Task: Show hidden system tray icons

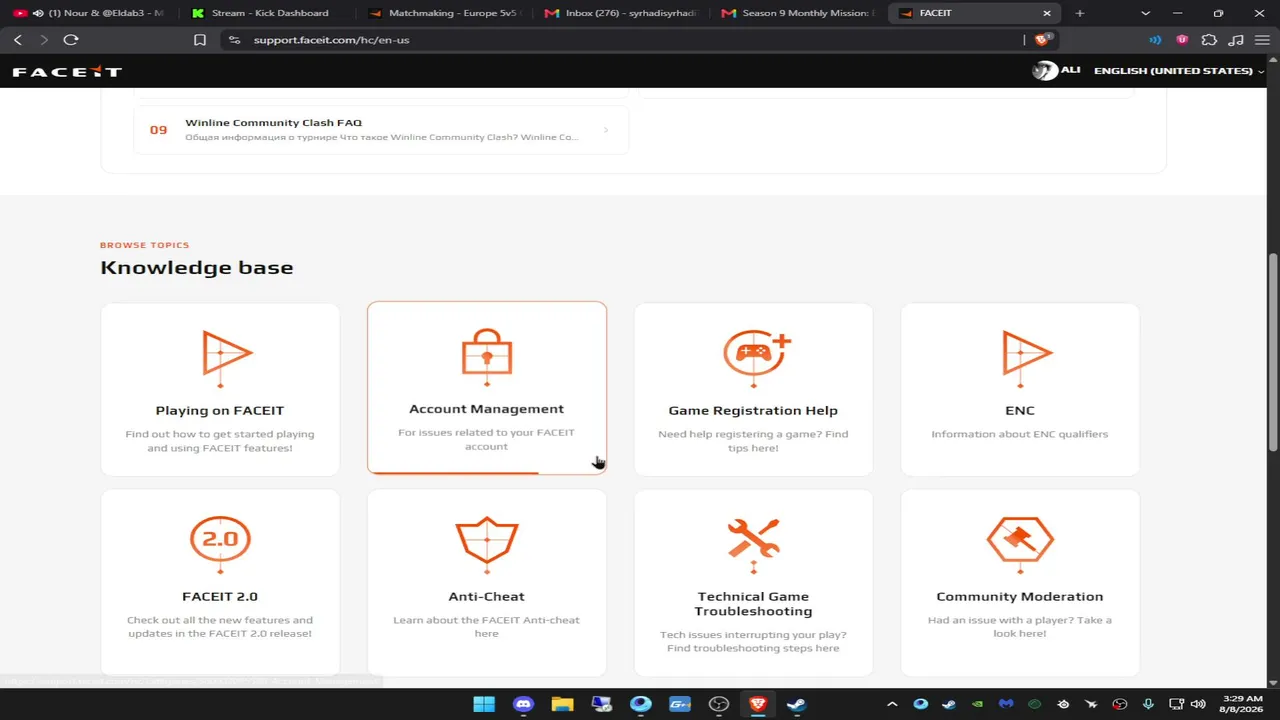Action: [892, 704]
